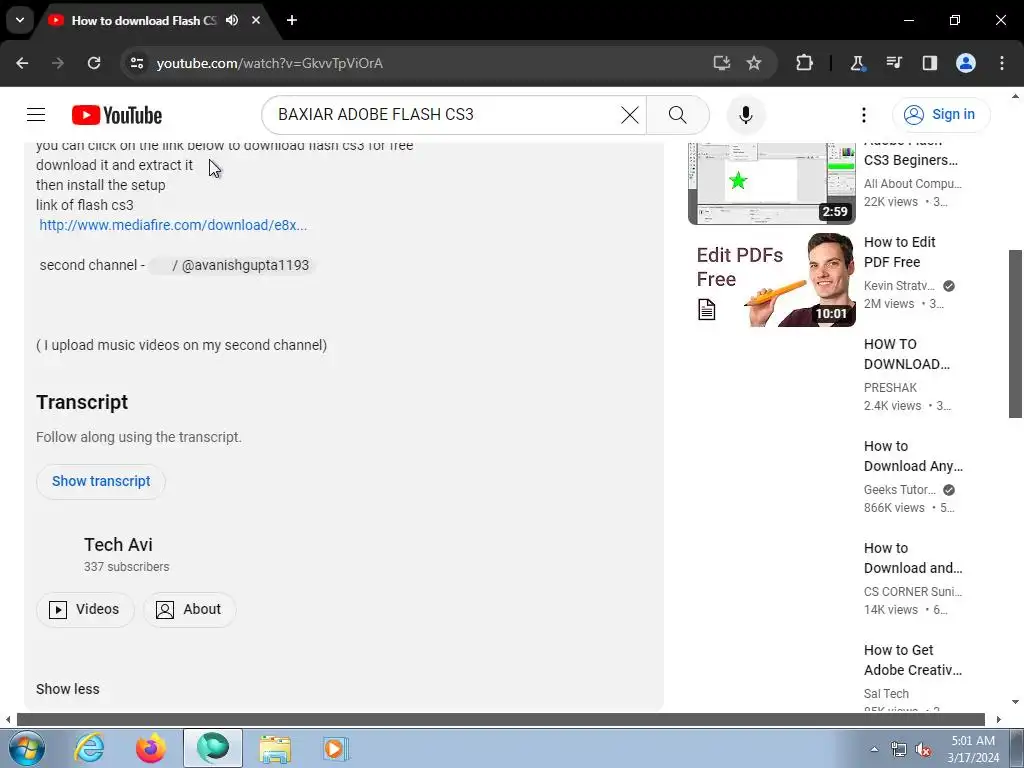Mute the tab's audio speaker icon

232,20
